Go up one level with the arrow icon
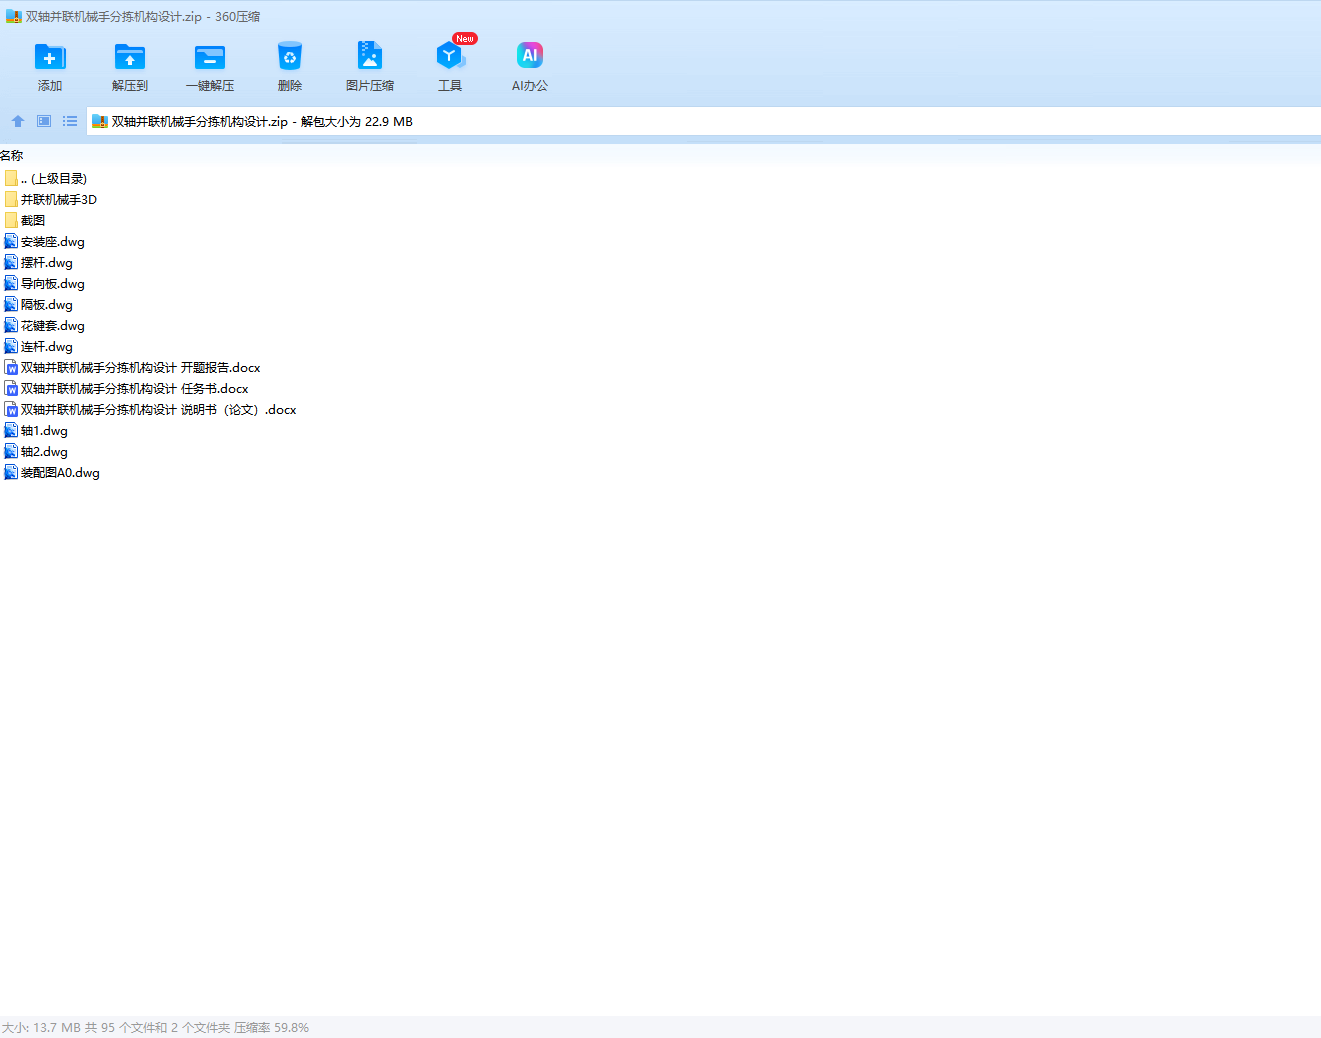 (18, 121)
